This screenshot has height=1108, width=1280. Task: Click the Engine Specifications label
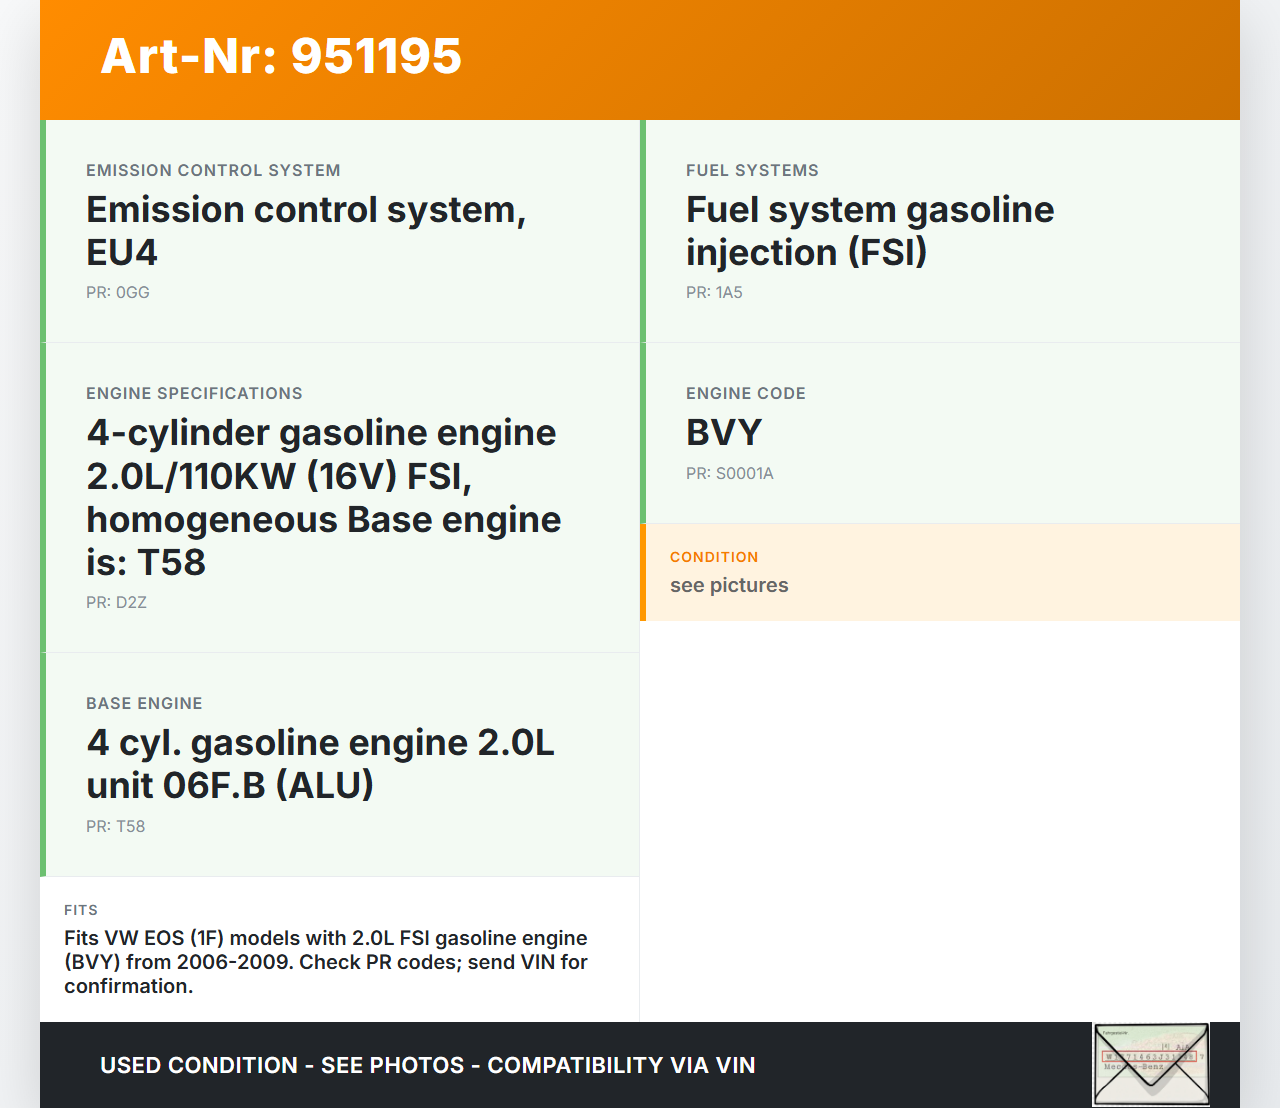pos(194,394)
